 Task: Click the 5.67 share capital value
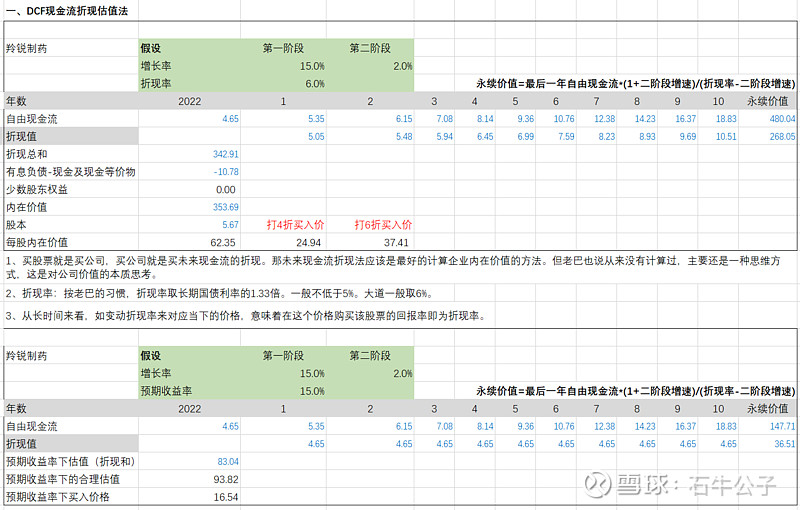[230, 225]
